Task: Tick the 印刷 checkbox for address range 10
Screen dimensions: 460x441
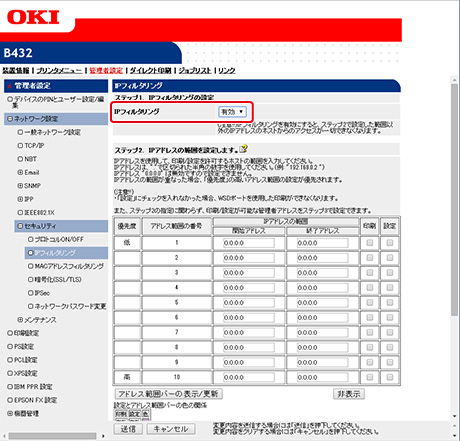Action: pyautogui.click(x=370, y=377)
